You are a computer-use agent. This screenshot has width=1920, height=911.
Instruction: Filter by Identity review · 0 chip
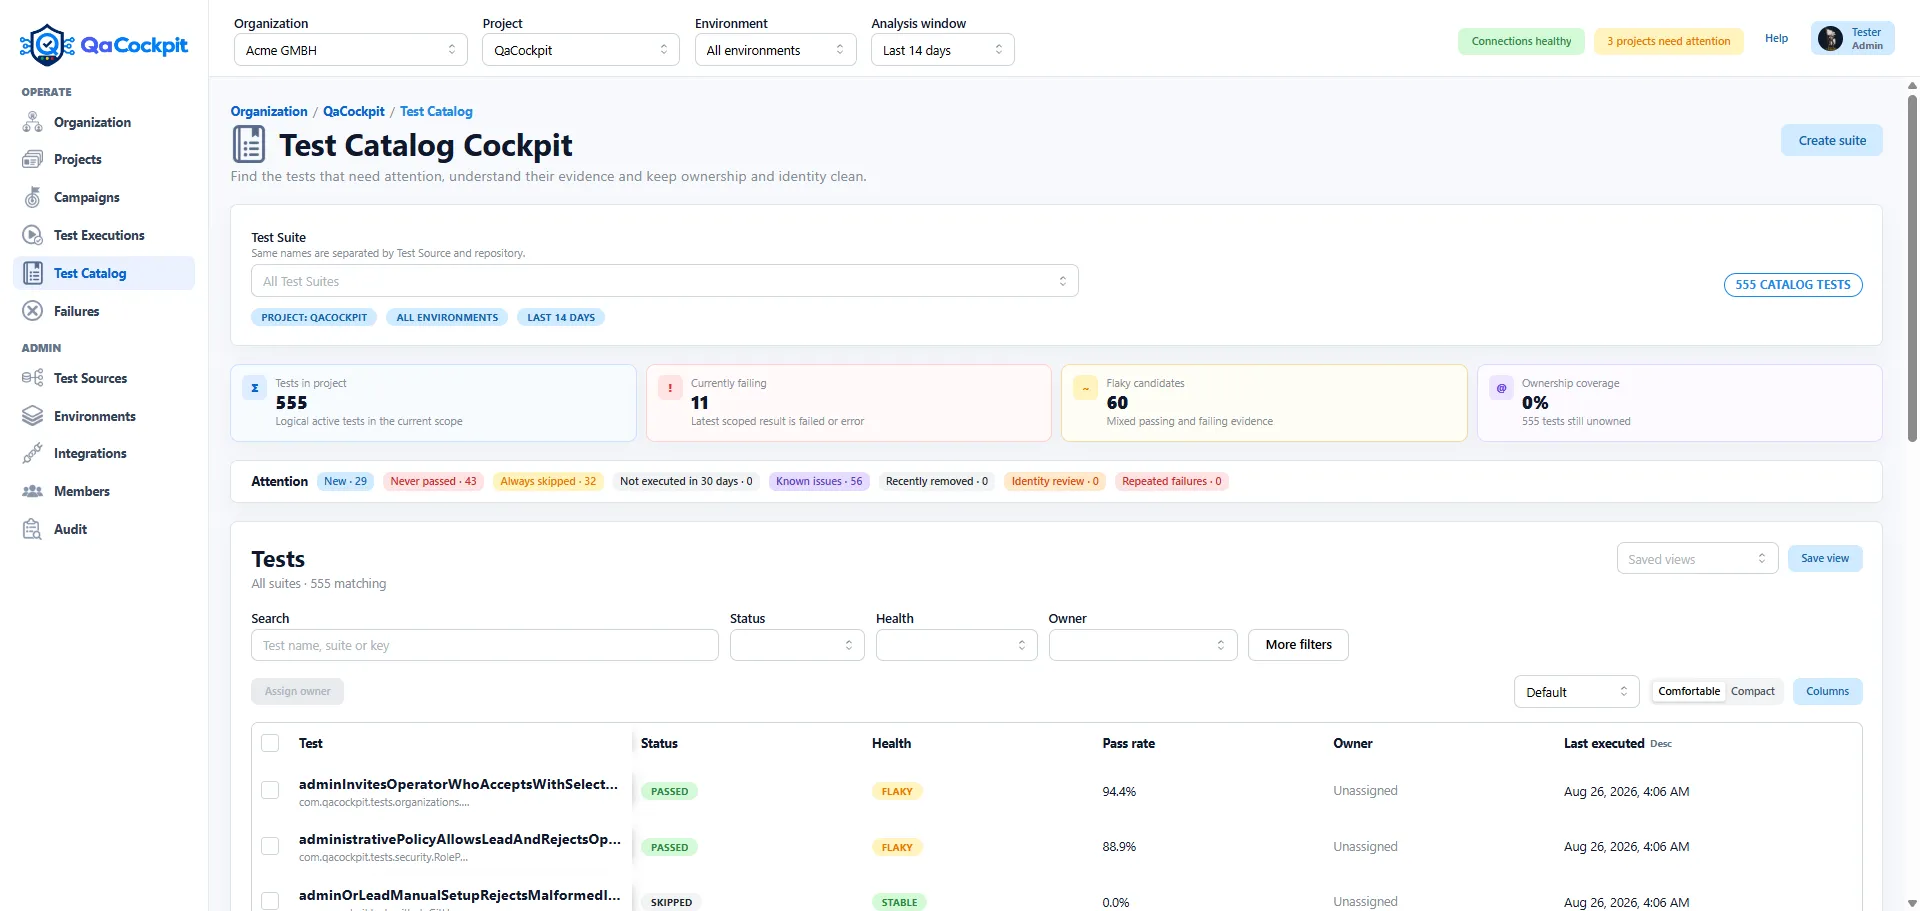click(x=1055, y=481)
